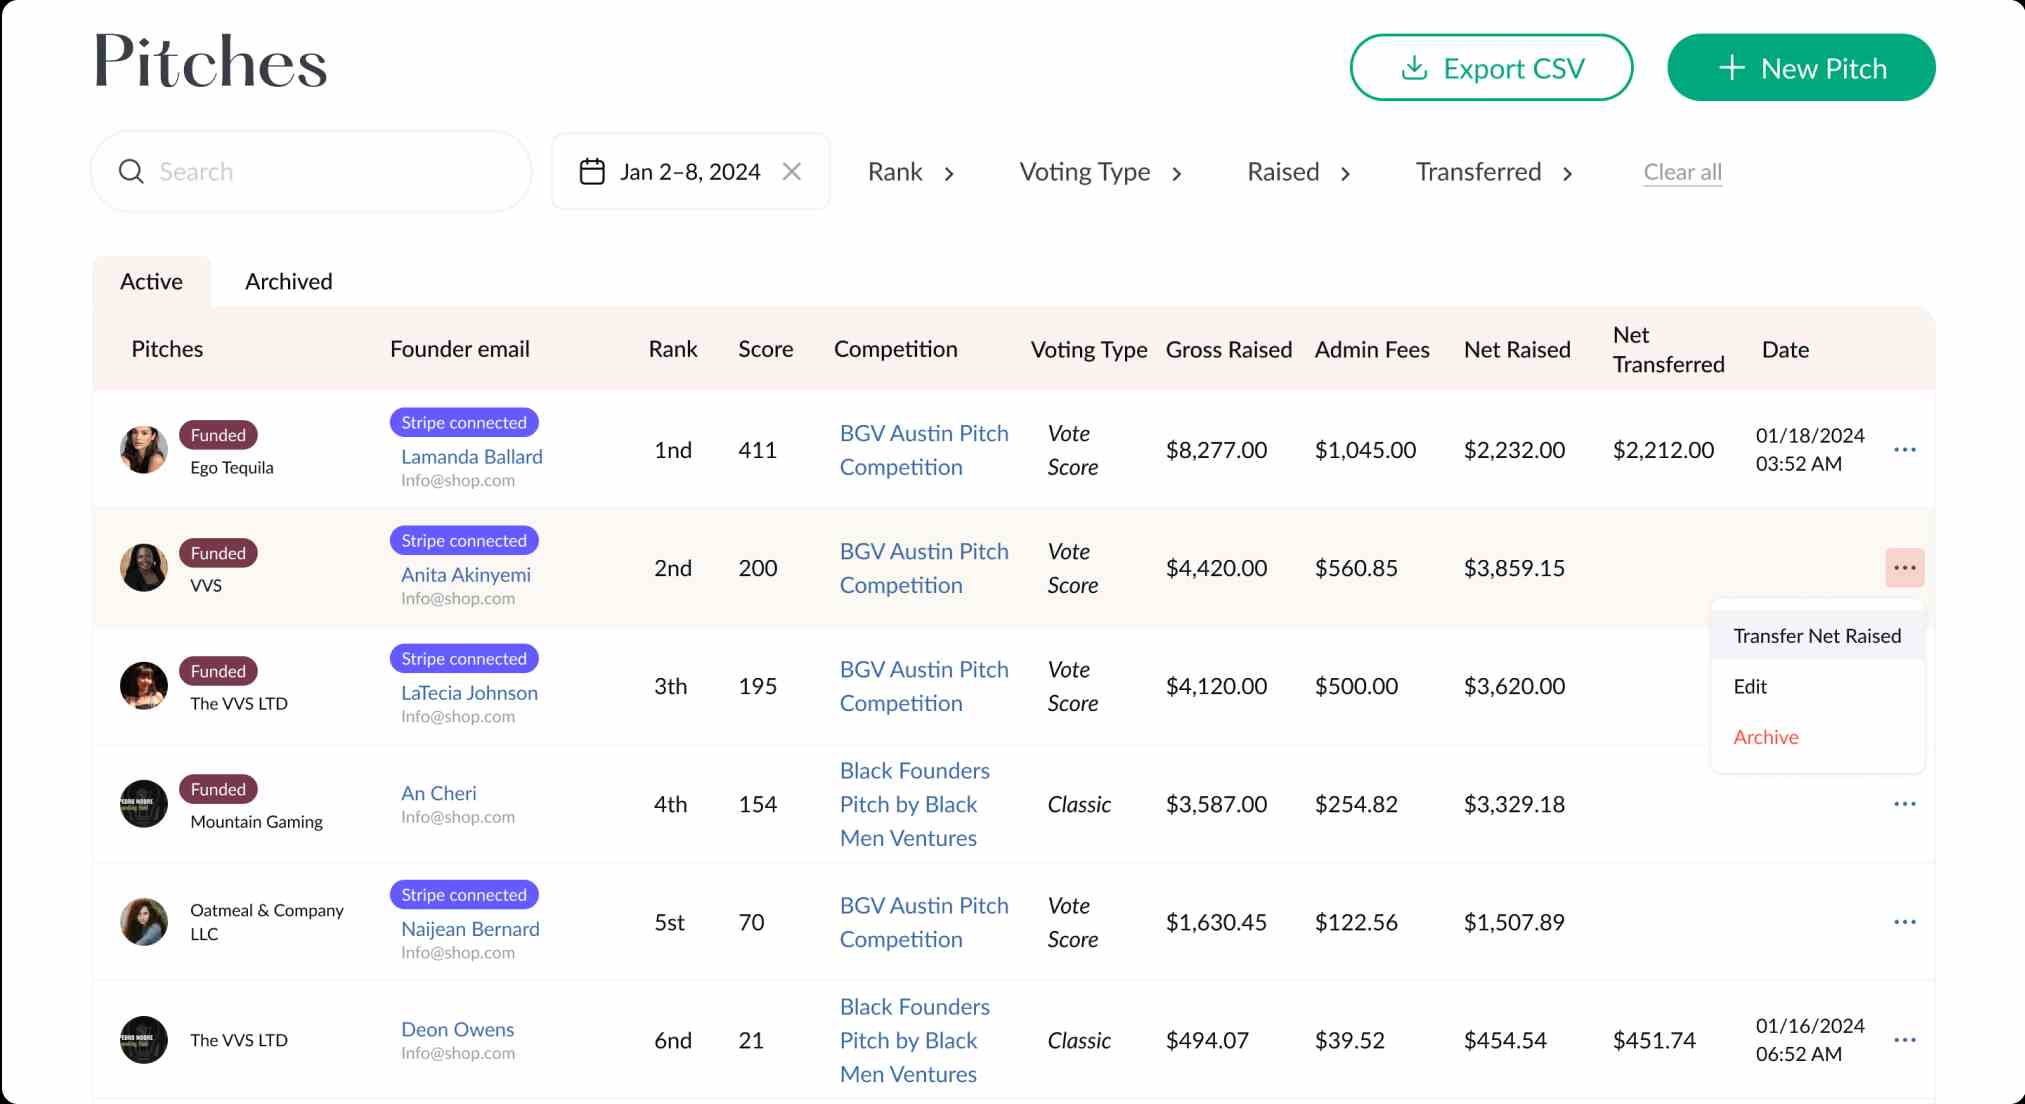Click the $8,277.00 gross raised value

(x=1216, y=450)
